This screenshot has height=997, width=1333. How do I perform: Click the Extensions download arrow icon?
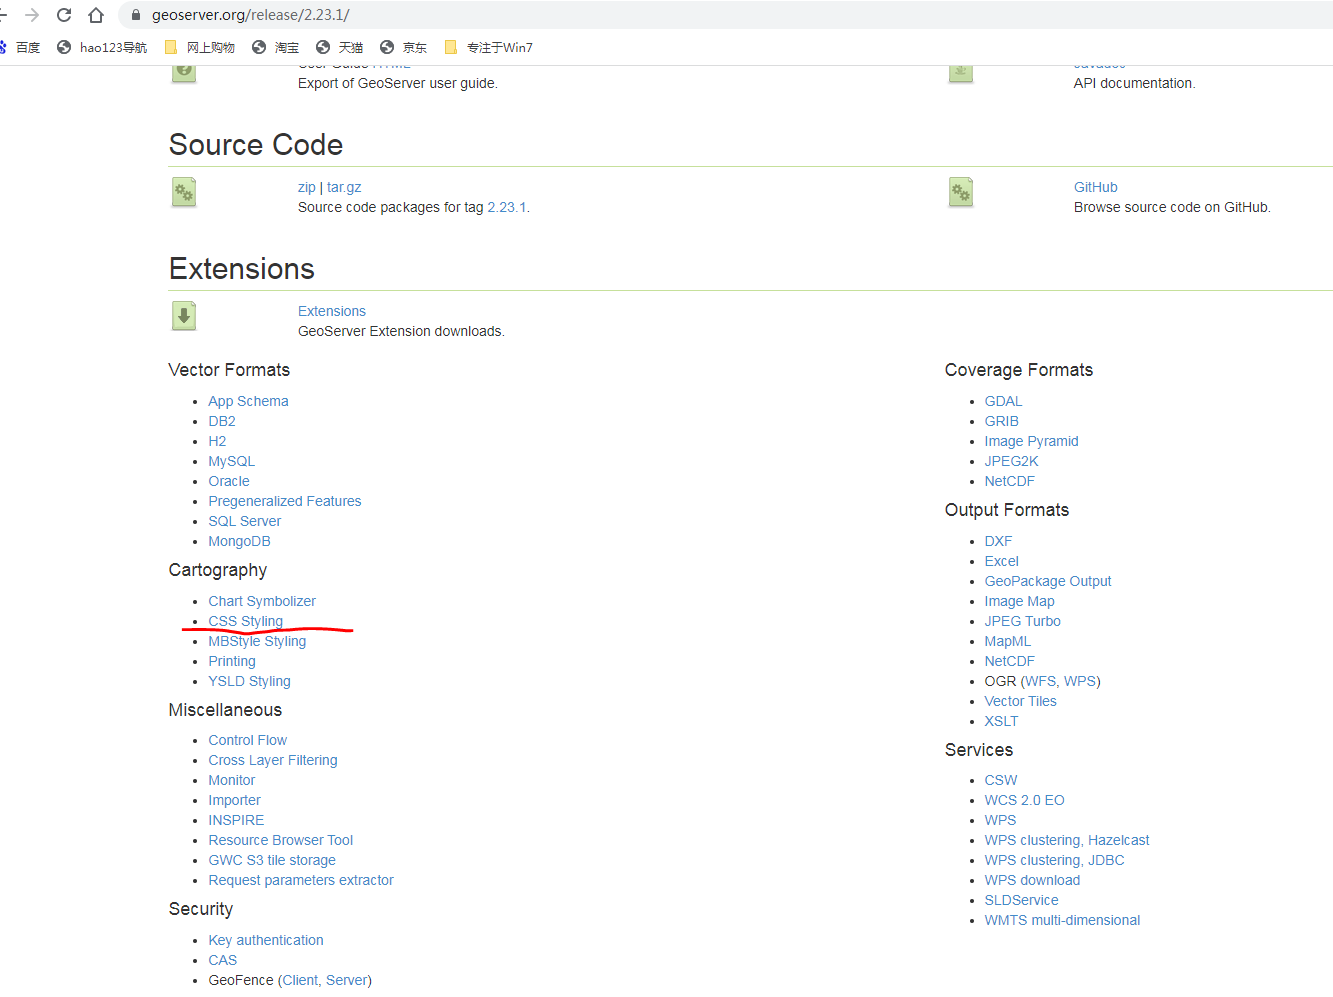click(x=184, y=316)
